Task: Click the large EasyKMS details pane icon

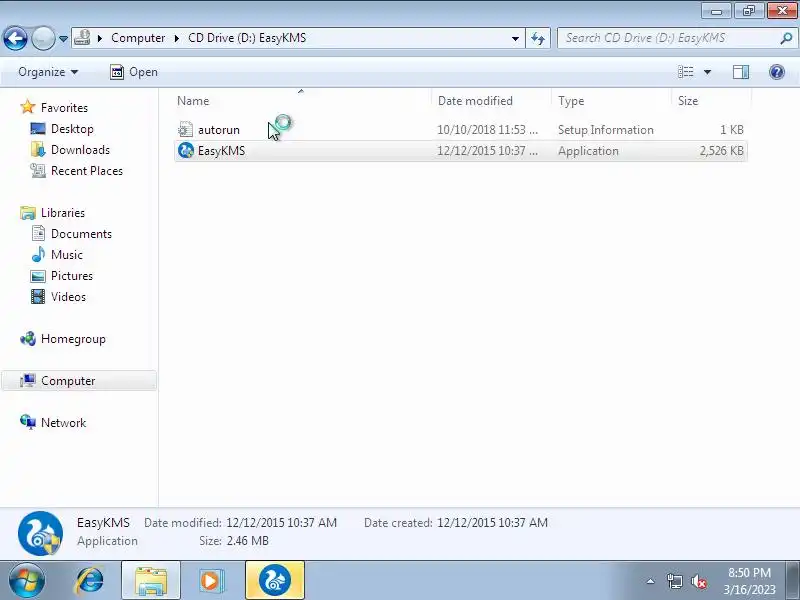Action: [40, 534]
